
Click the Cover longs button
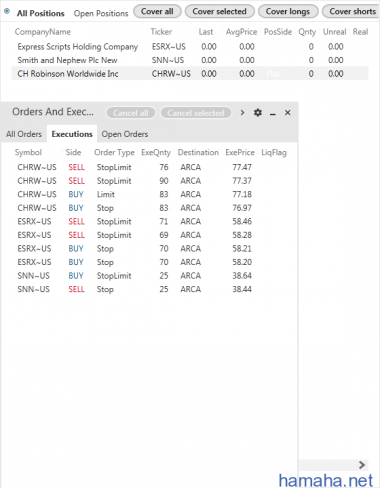pos(288,11)
